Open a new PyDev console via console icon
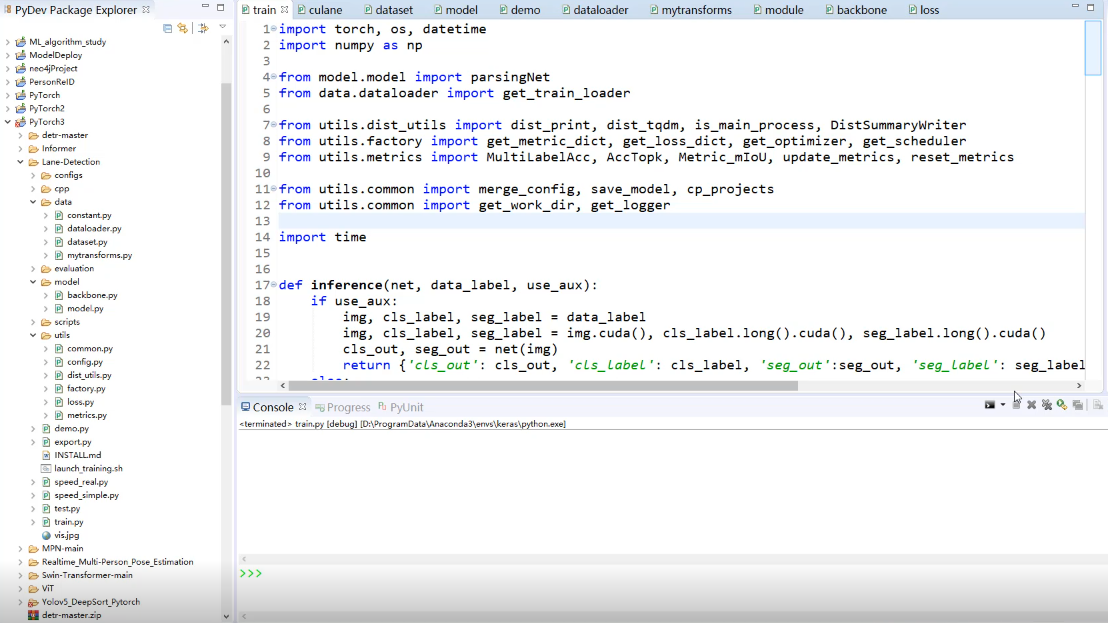Viewport: 1108px width, 623px height. pos(990,405)
